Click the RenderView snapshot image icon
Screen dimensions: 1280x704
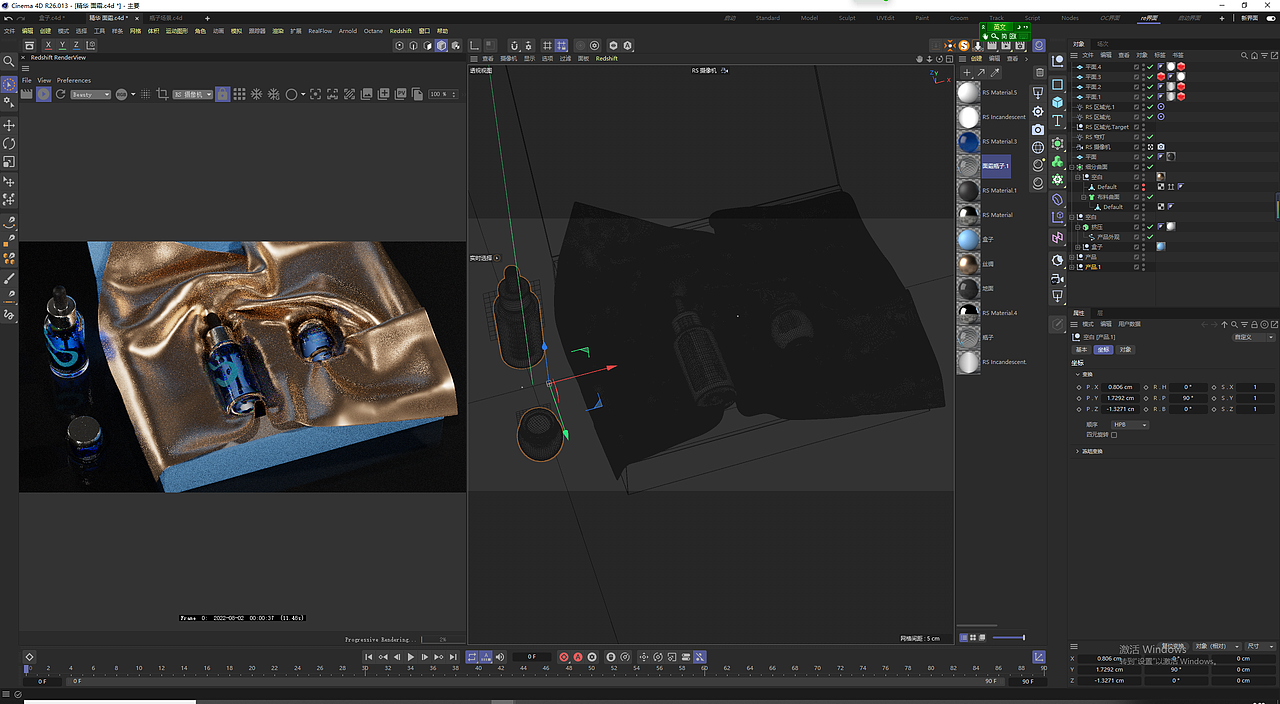point(367,94)
